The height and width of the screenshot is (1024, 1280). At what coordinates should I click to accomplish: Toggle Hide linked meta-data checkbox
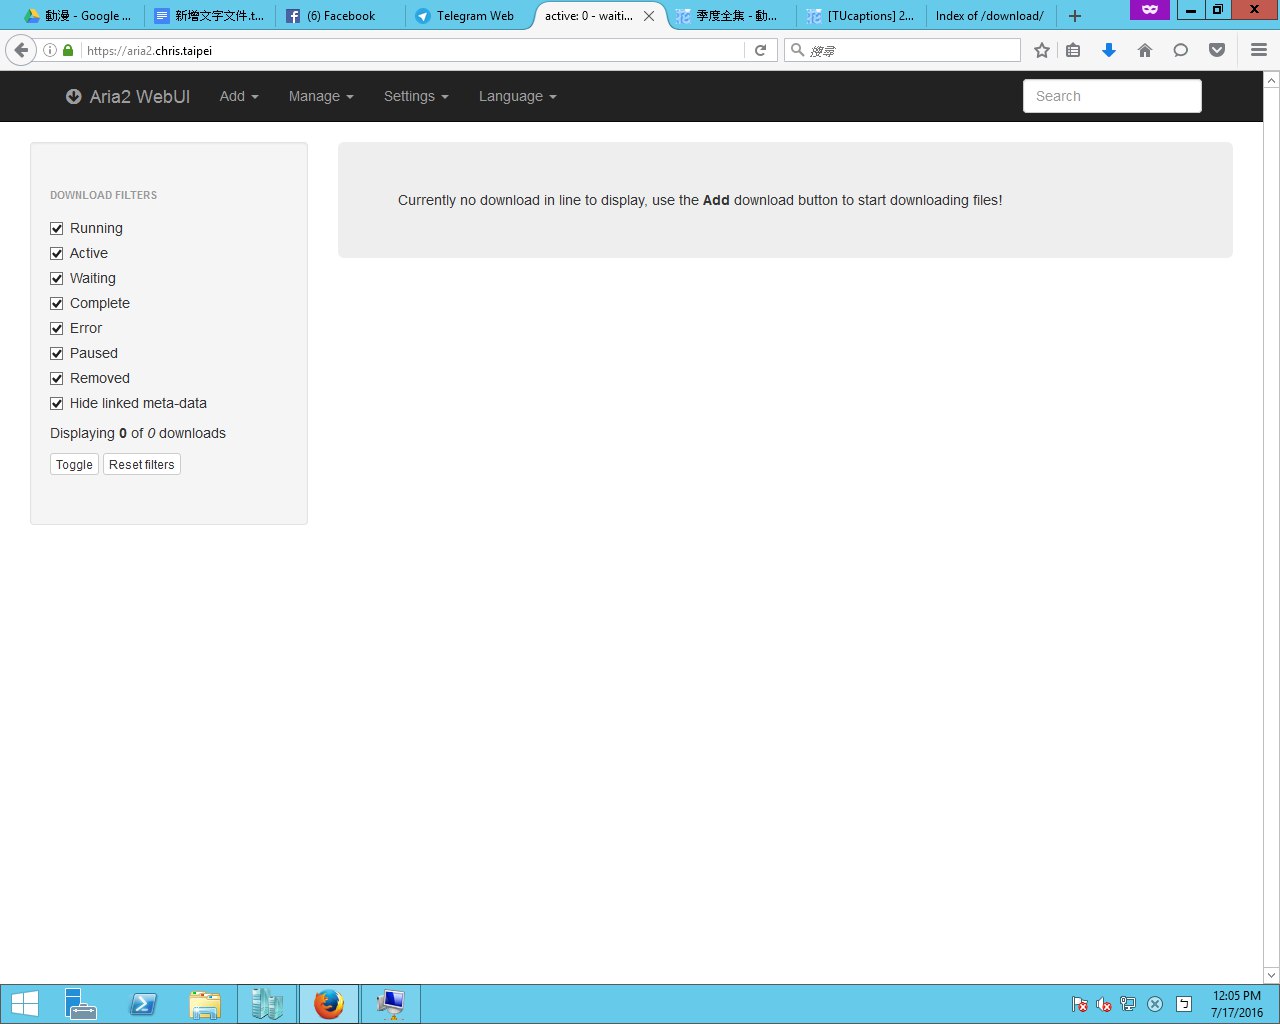(x=57, y=403)
